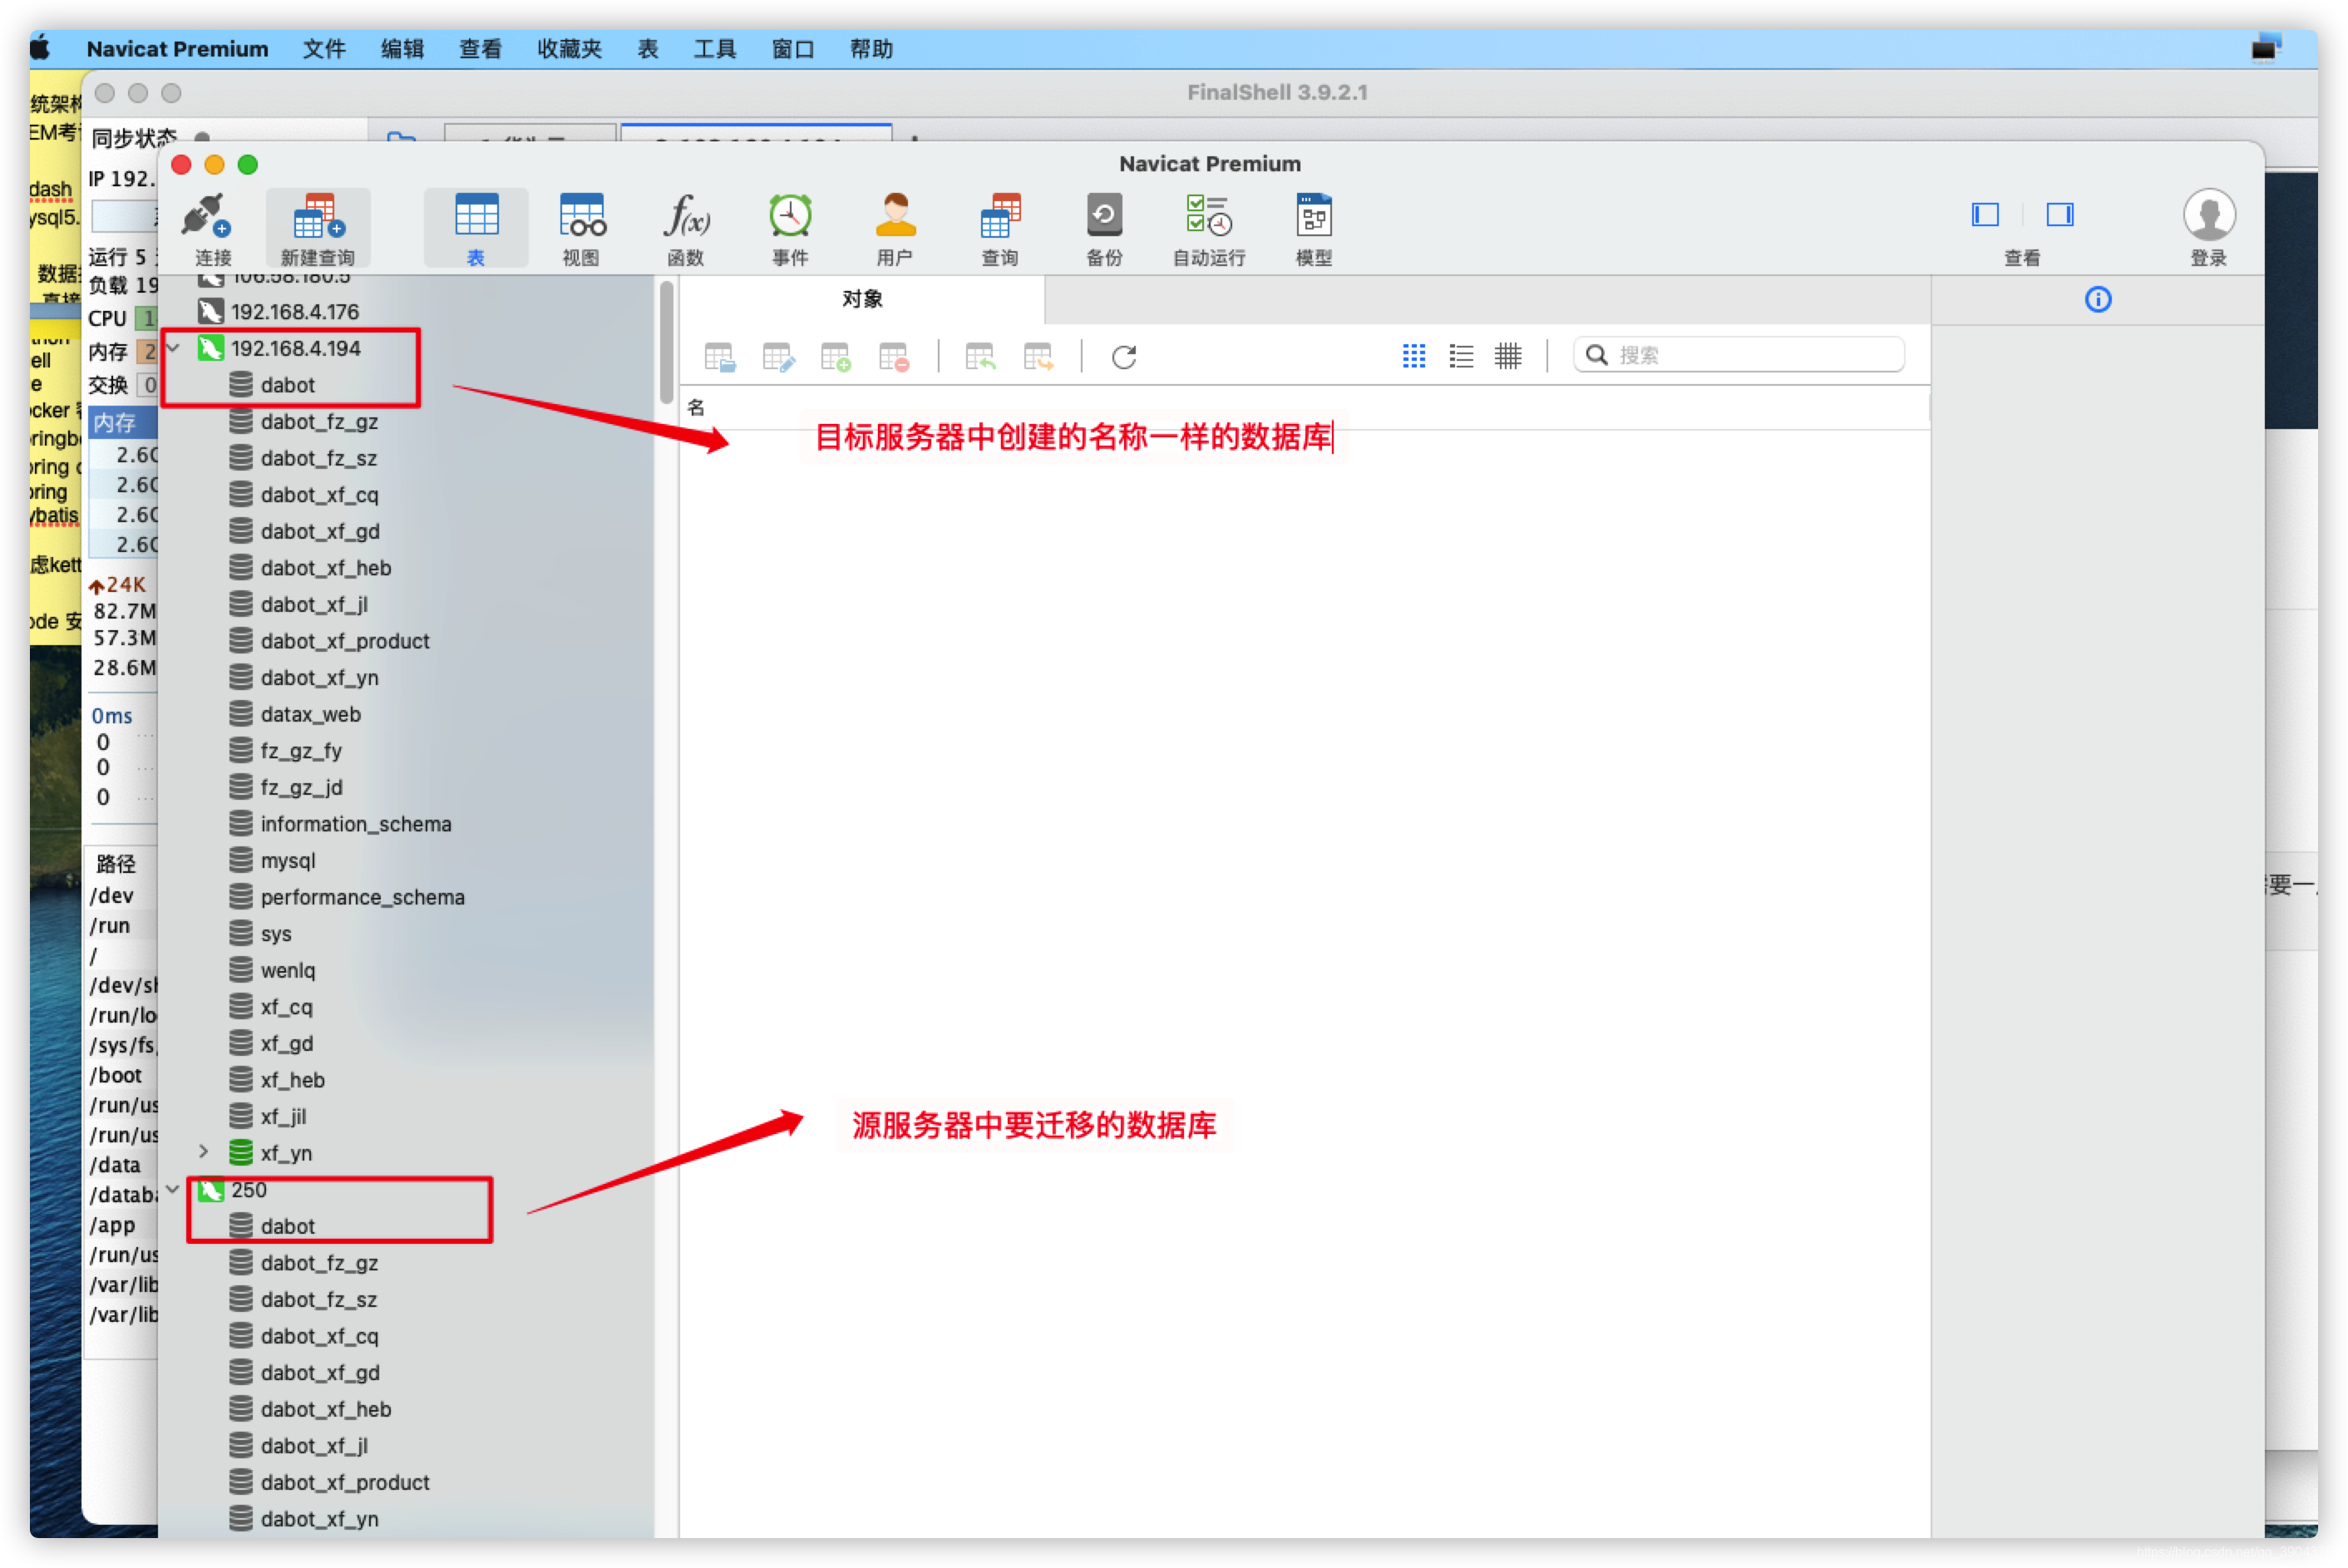
Task: Open the View (视图) objects icon
Action: coord(581,229)
